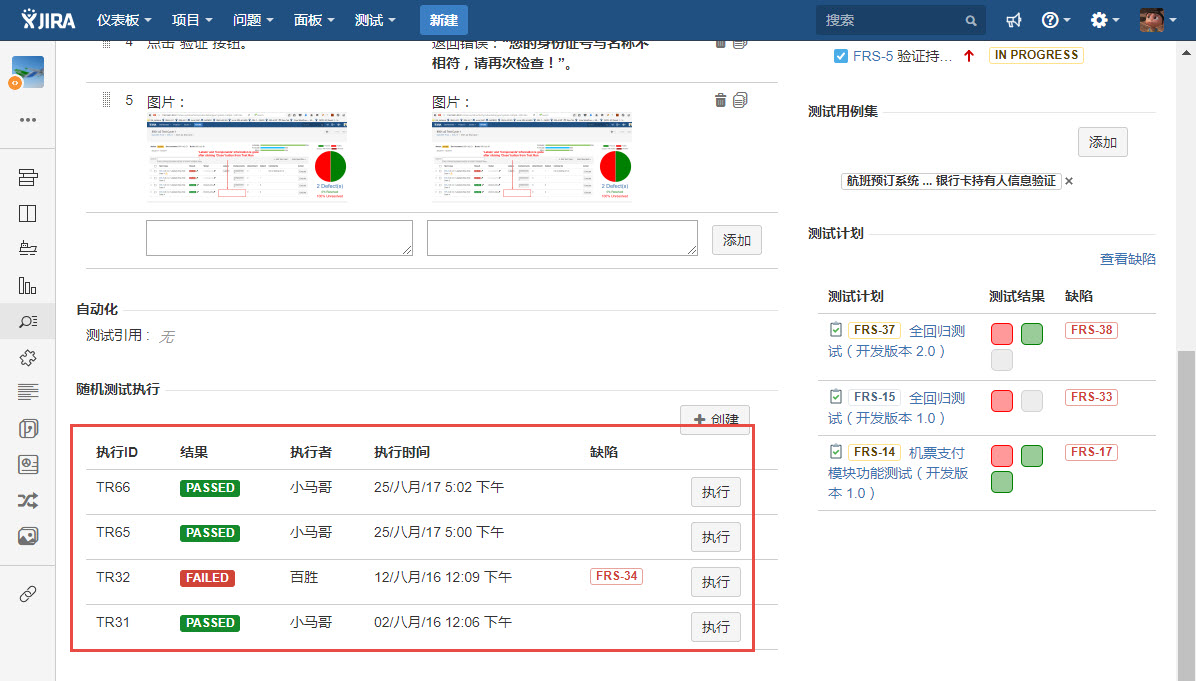Open defect FRS-34 in TR32 row
This screenshot has height=681, width=1196.
click(x=616, y=577)
